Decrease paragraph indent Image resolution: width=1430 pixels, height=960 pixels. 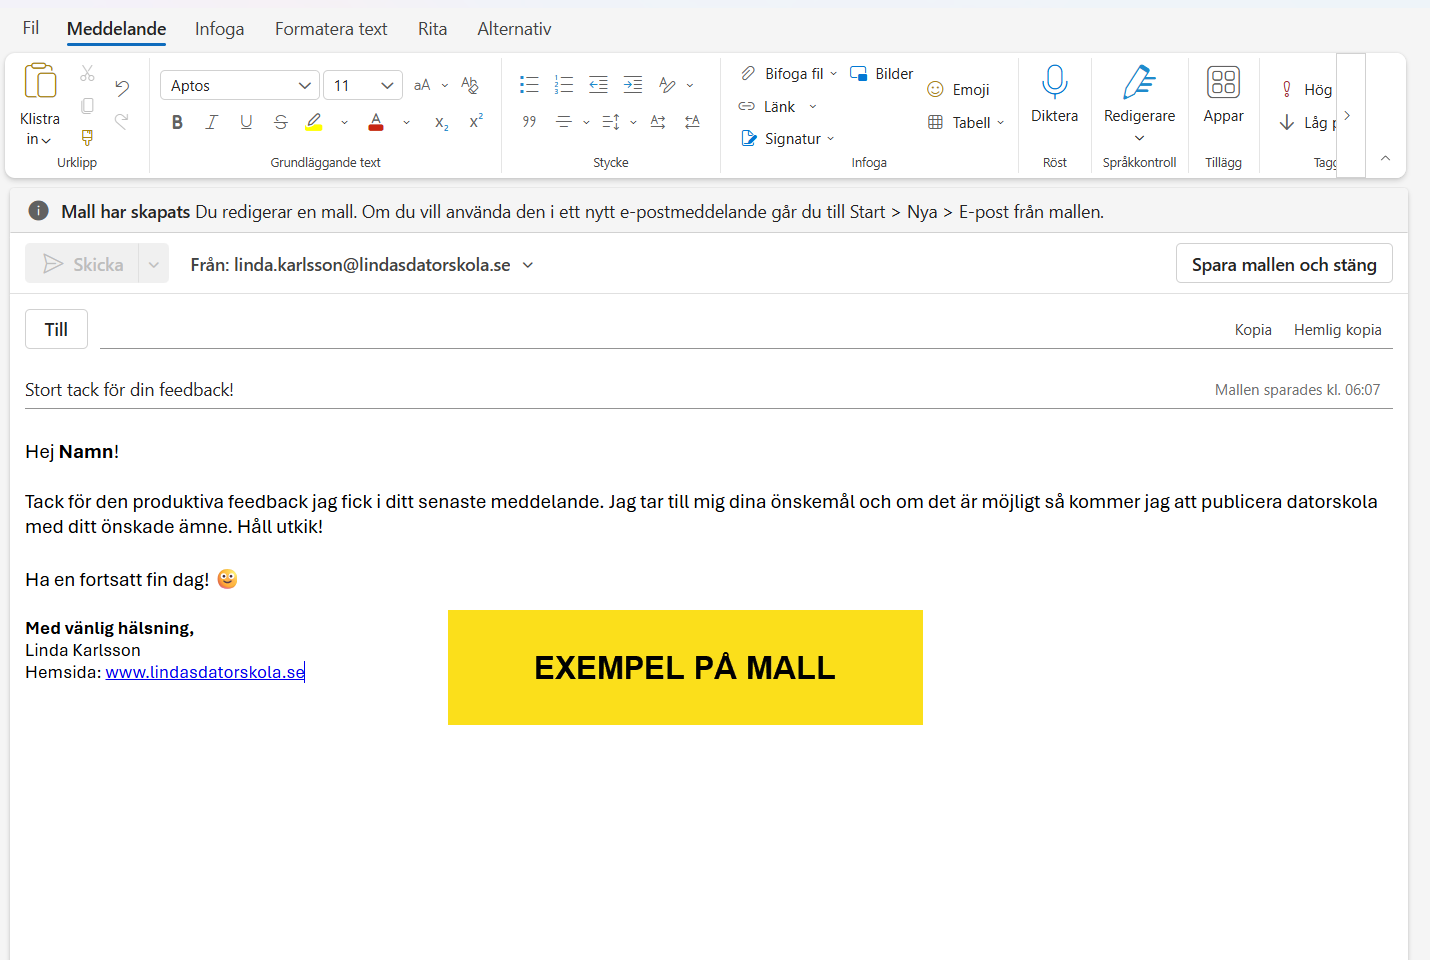tap(598, 85)
